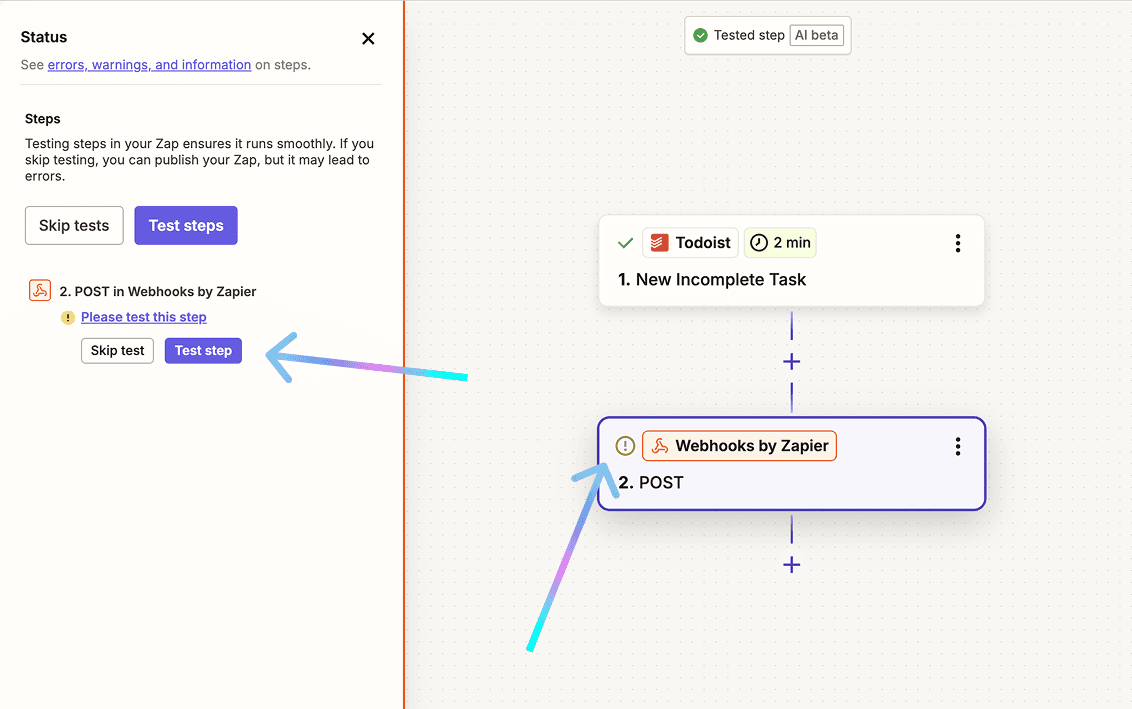Select the Todoist app label
The height and width of the screenshot is (709, 1132).
(x=703, y=243)
